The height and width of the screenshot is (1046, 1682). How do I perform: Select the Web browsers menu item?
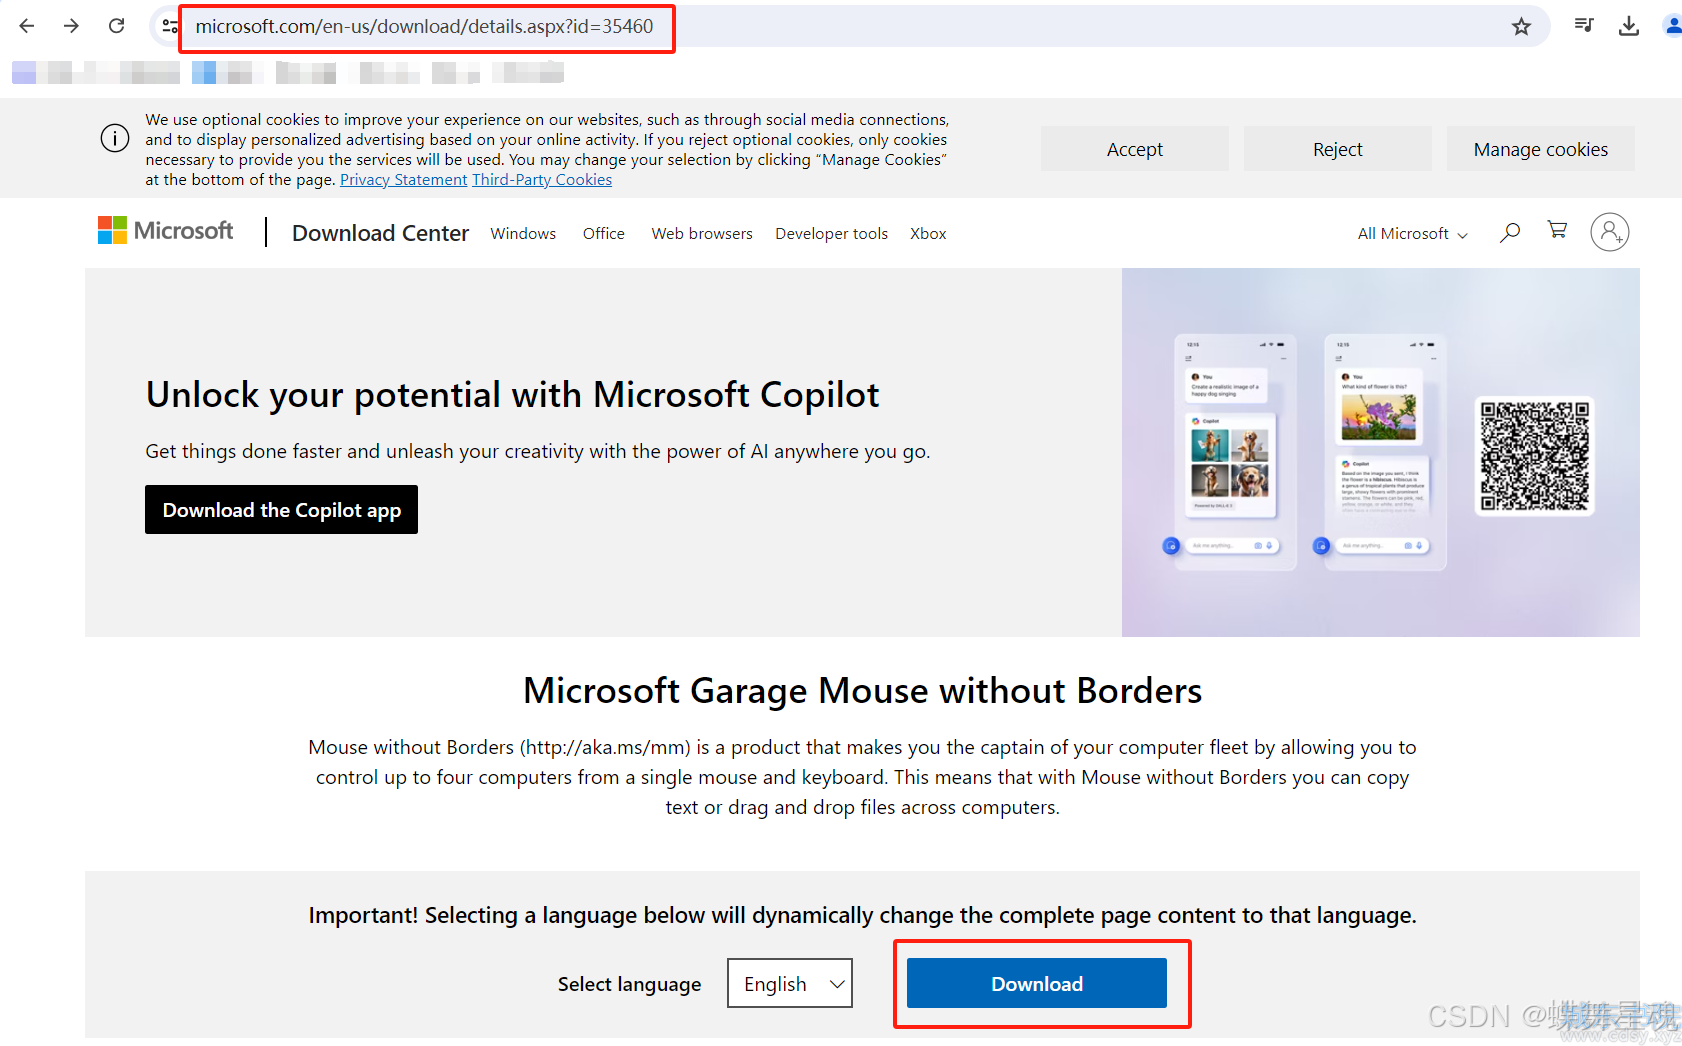pyautogui.click(x=702, y=234)
